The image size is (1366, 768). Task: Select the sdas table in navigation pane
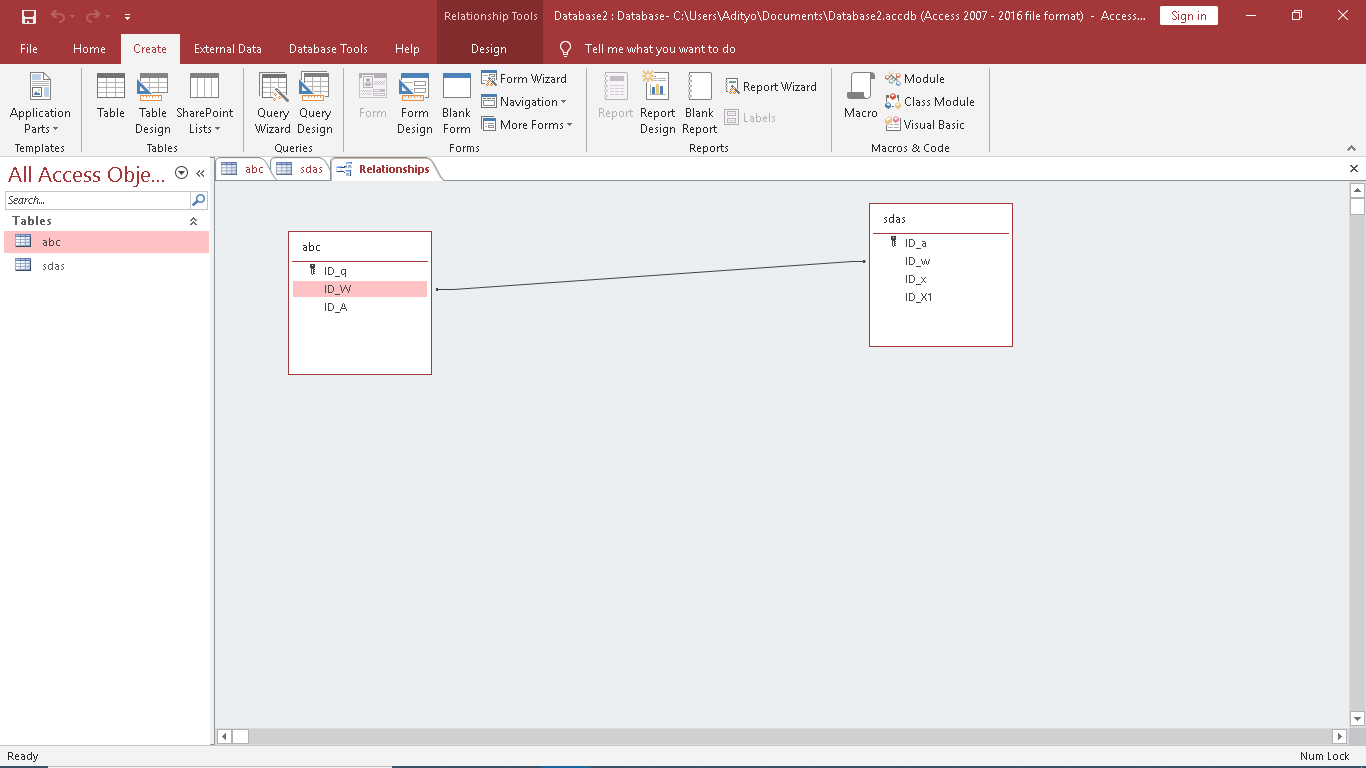pos(53,266)
